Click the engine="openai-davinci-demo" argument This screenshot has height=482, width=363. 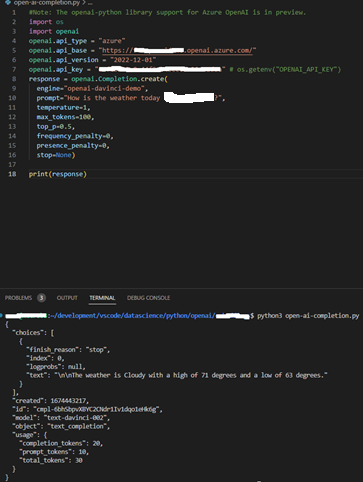coord(92,88)
